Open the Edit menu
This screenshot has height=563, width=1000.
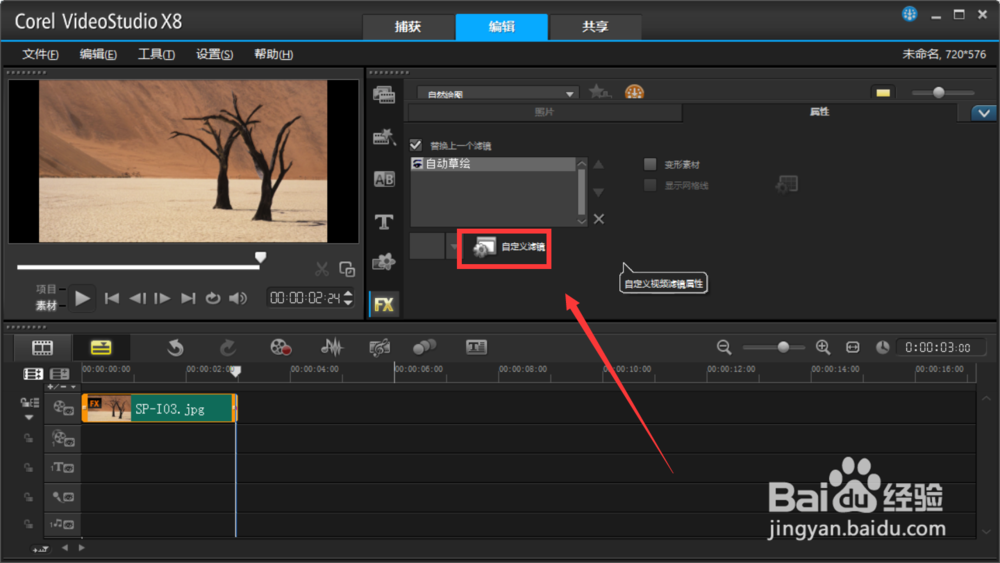[x=98, y=54]
